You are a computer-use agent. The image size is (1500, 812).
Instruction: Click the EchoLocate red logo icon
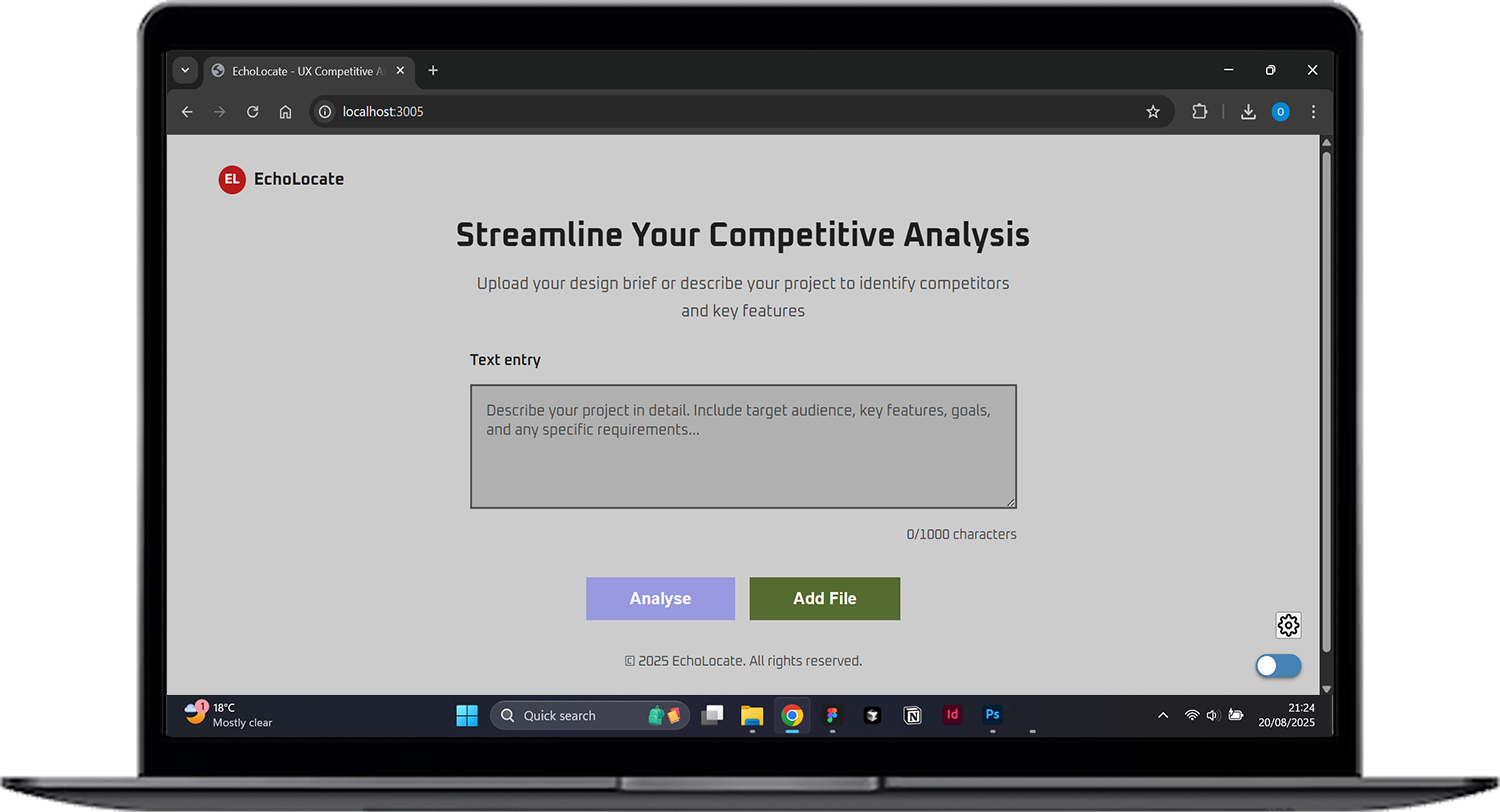(232, 179)
